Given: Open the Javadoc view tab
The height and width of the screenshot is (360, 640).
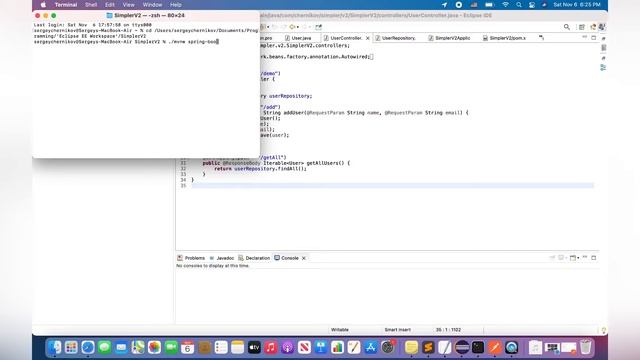Looking at the screenshot, I should pyautogui.click(x=221, y=258).
